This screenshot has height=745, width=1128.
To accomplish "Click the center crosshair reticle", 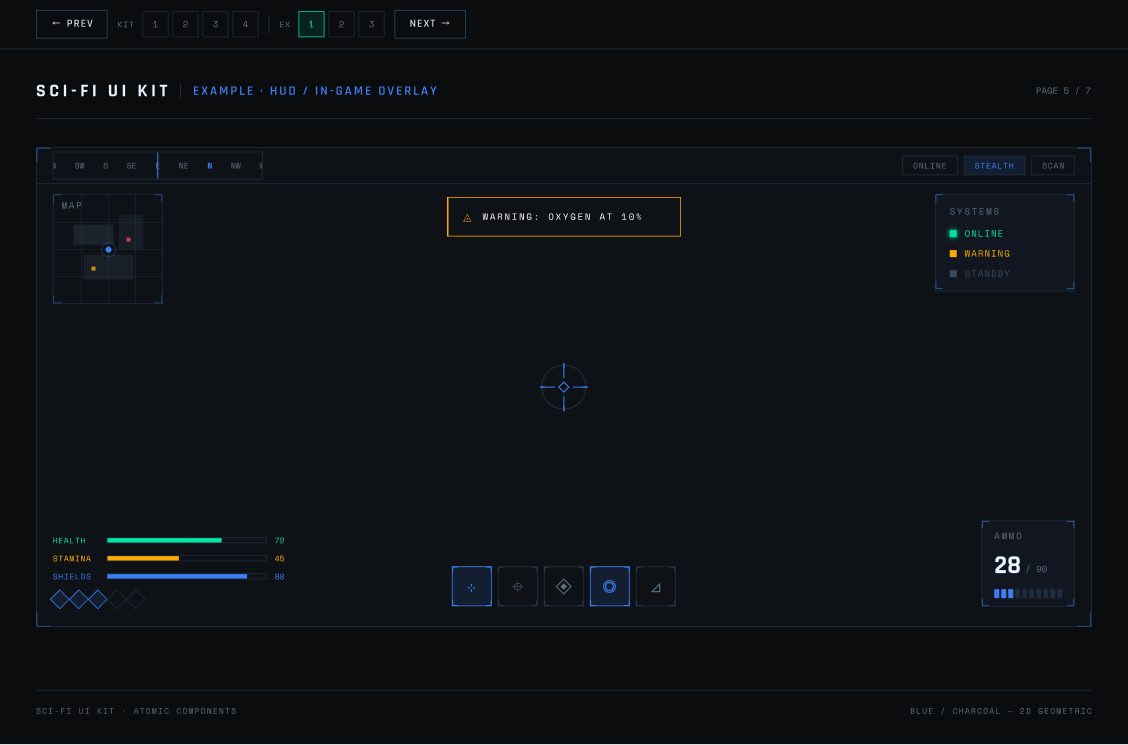I will (564, 387).
